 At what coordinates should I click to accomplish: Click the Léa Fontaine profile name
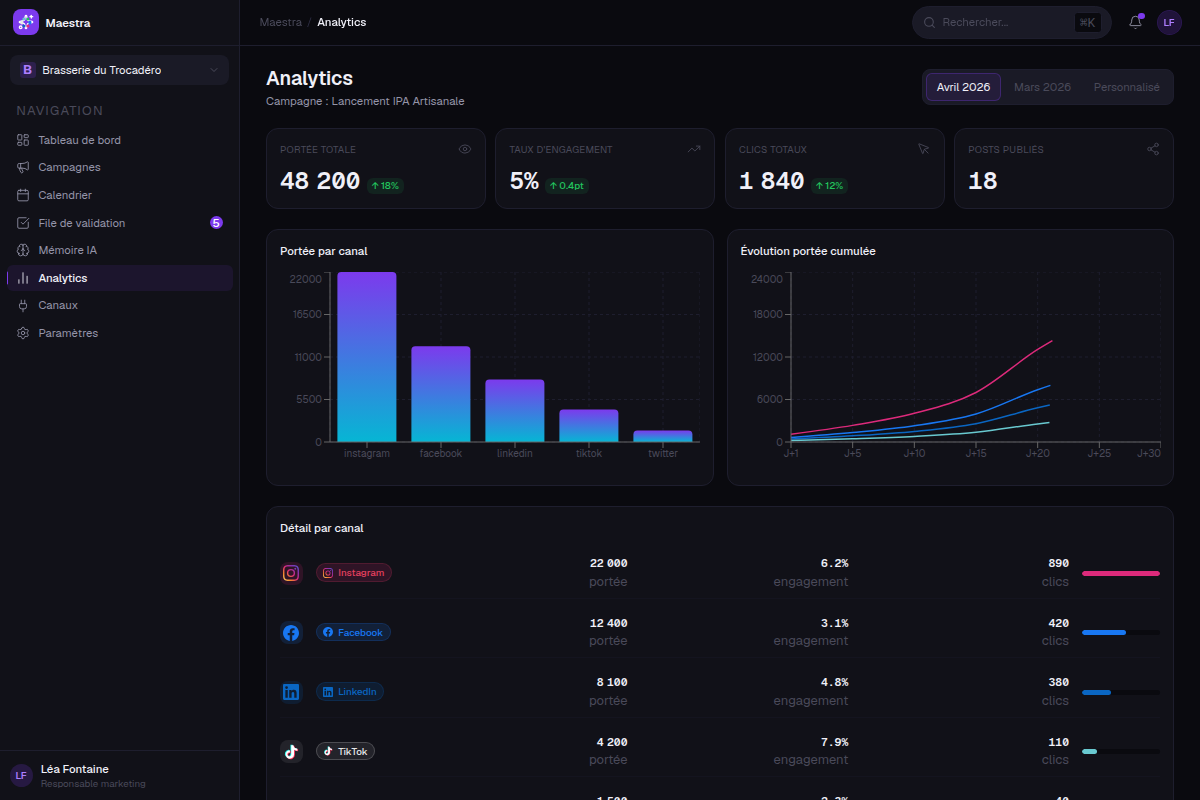[x=75, y=769]
